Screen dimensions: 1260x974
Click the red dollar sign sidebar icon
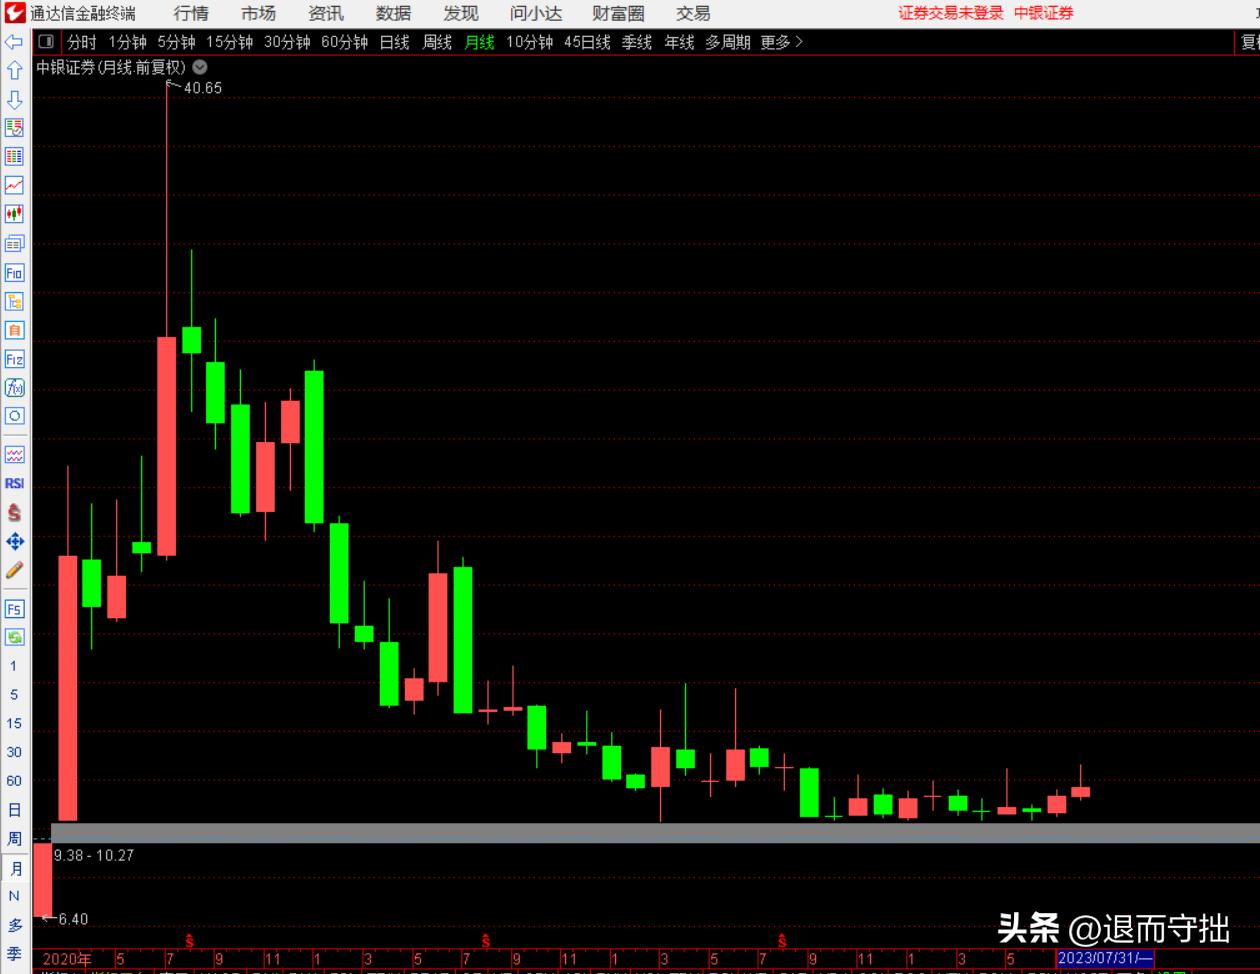coord(14,513)
